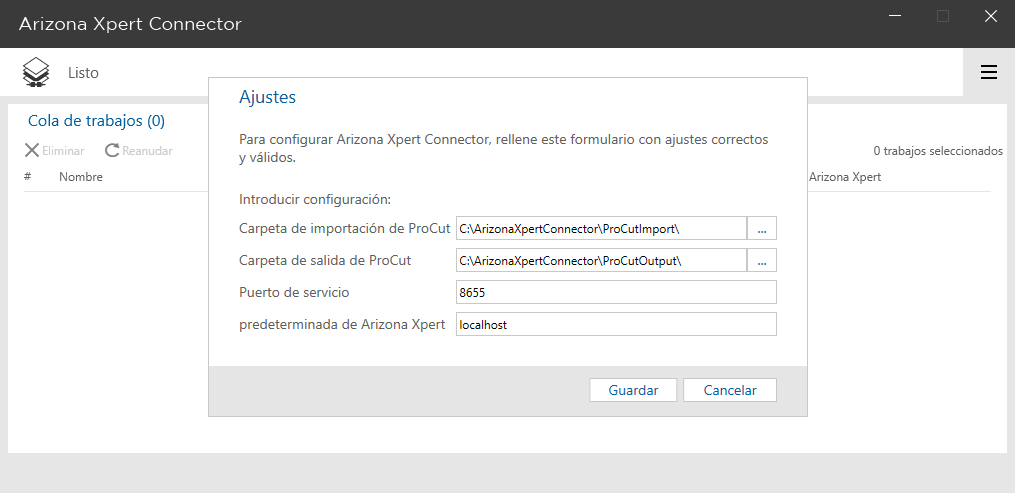Browse for the ProCut import folder

tap(762, 228)
